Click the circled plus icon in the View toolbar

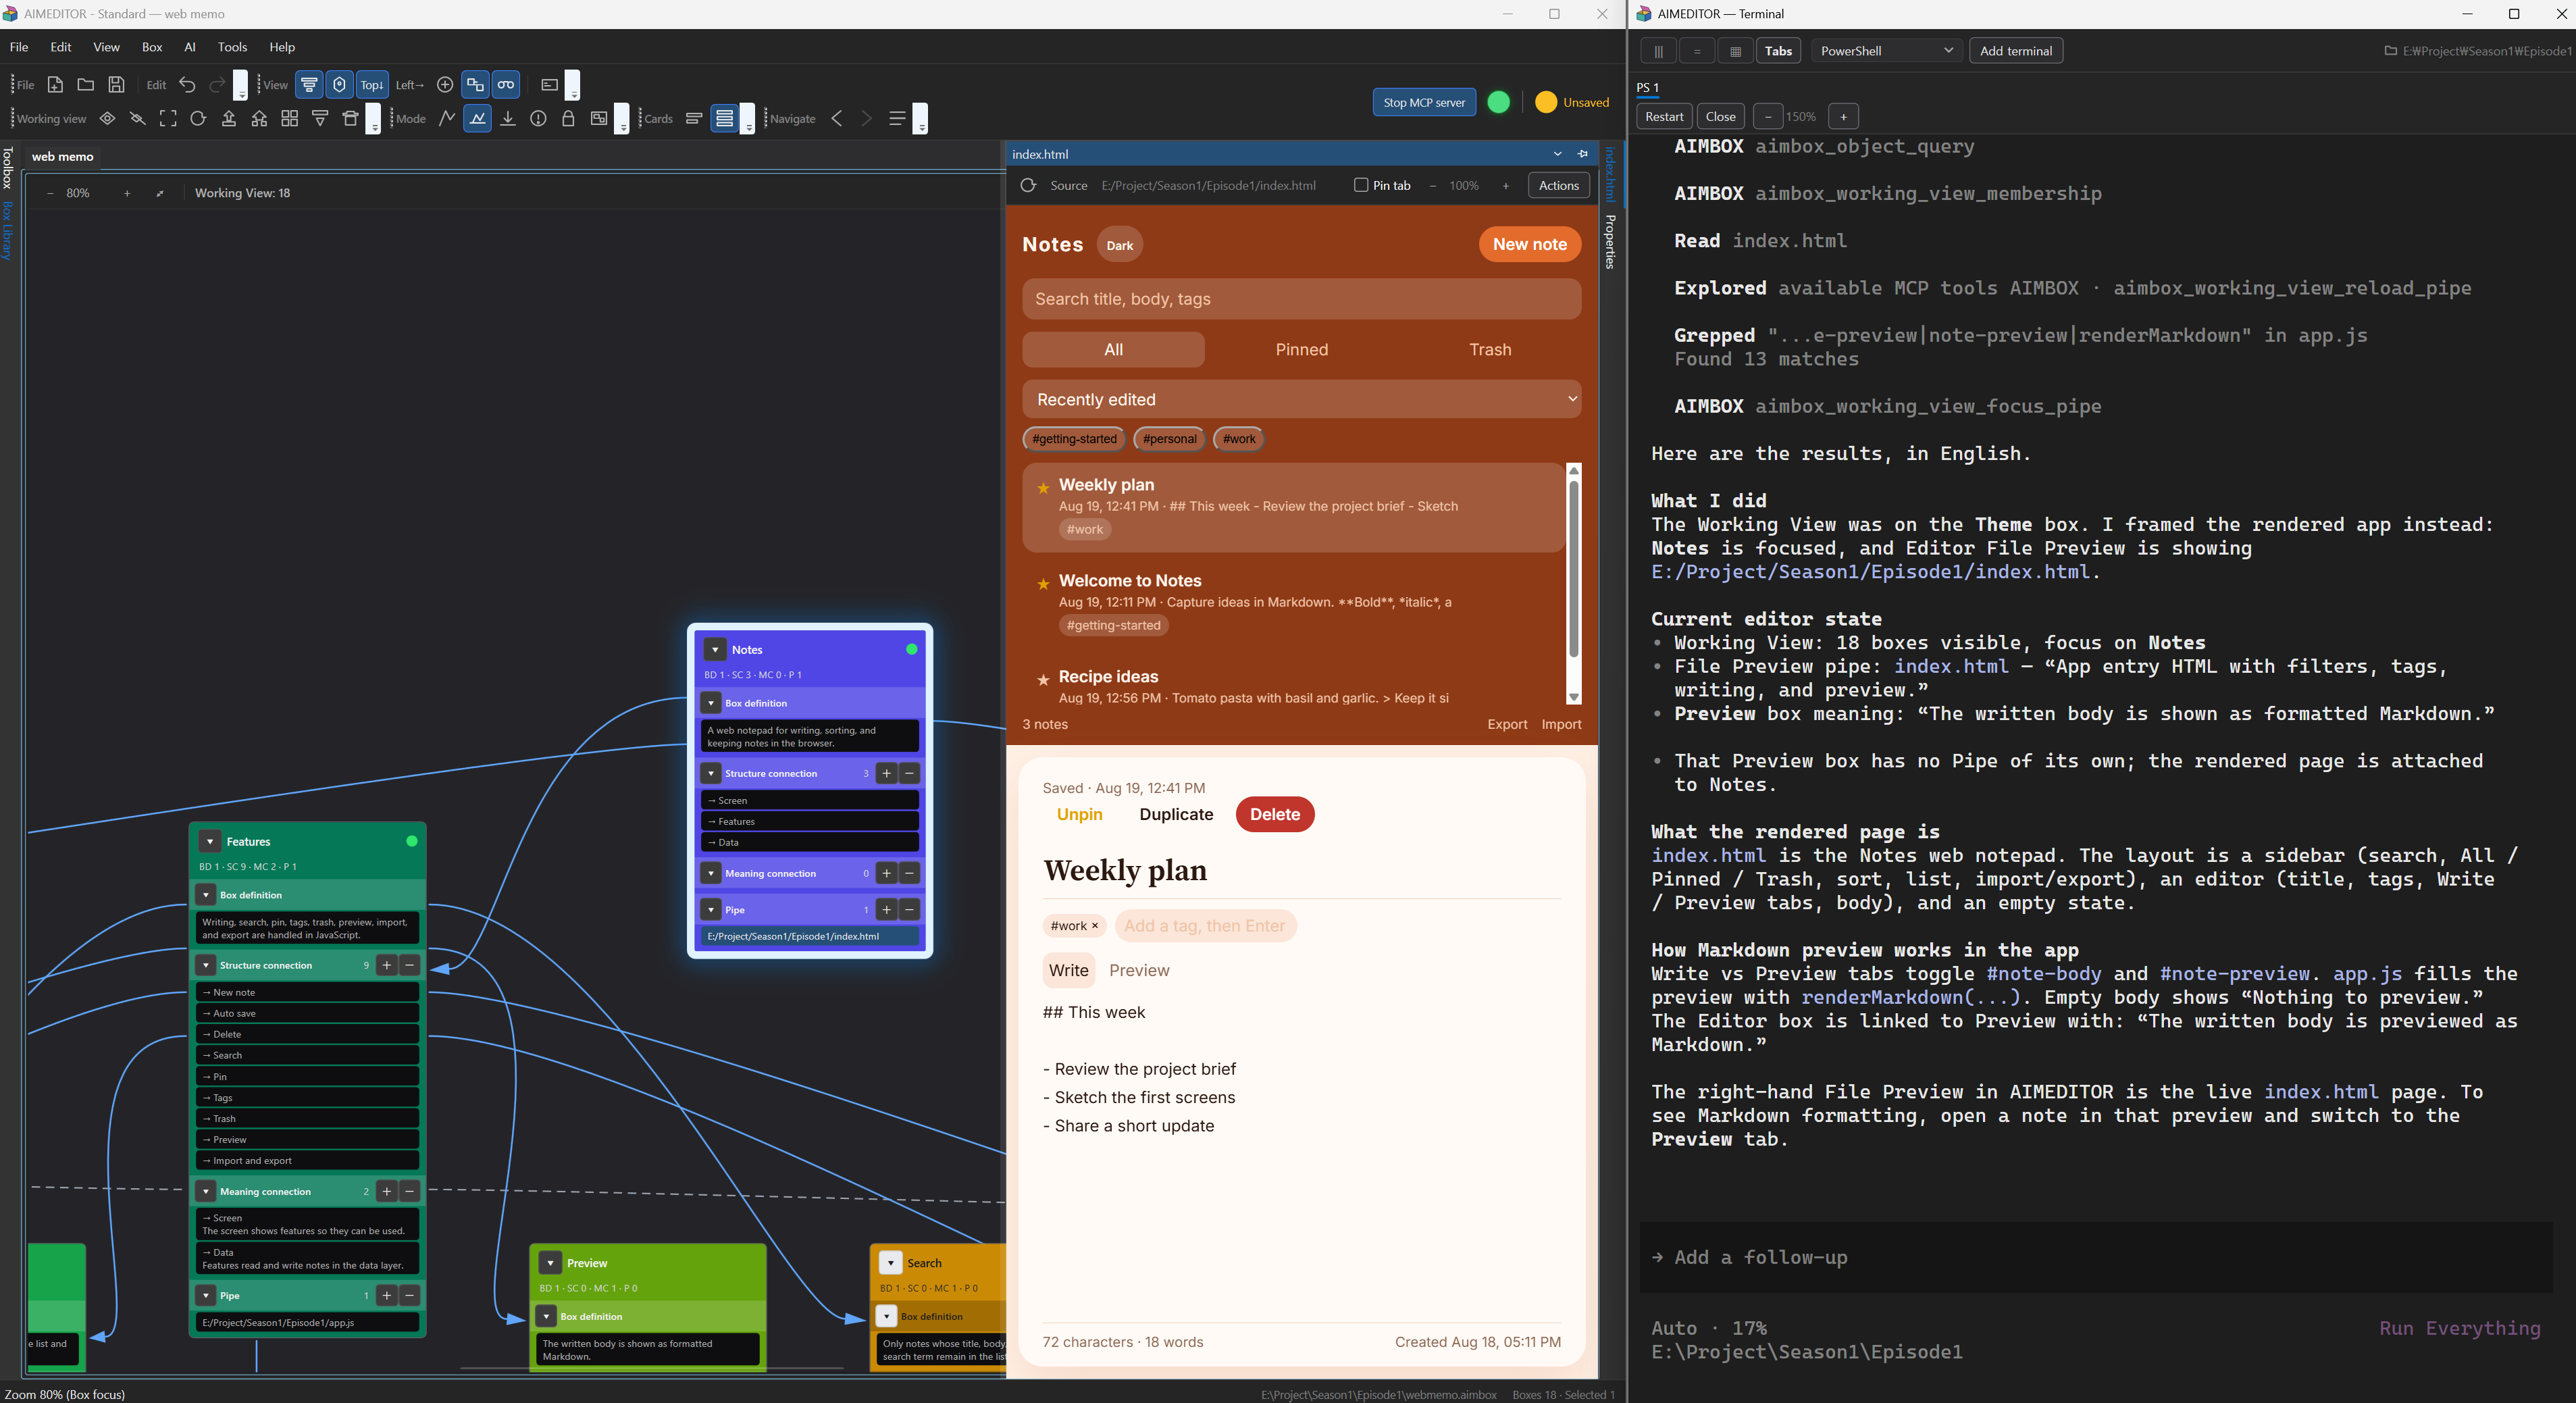[x=445, y=85]
